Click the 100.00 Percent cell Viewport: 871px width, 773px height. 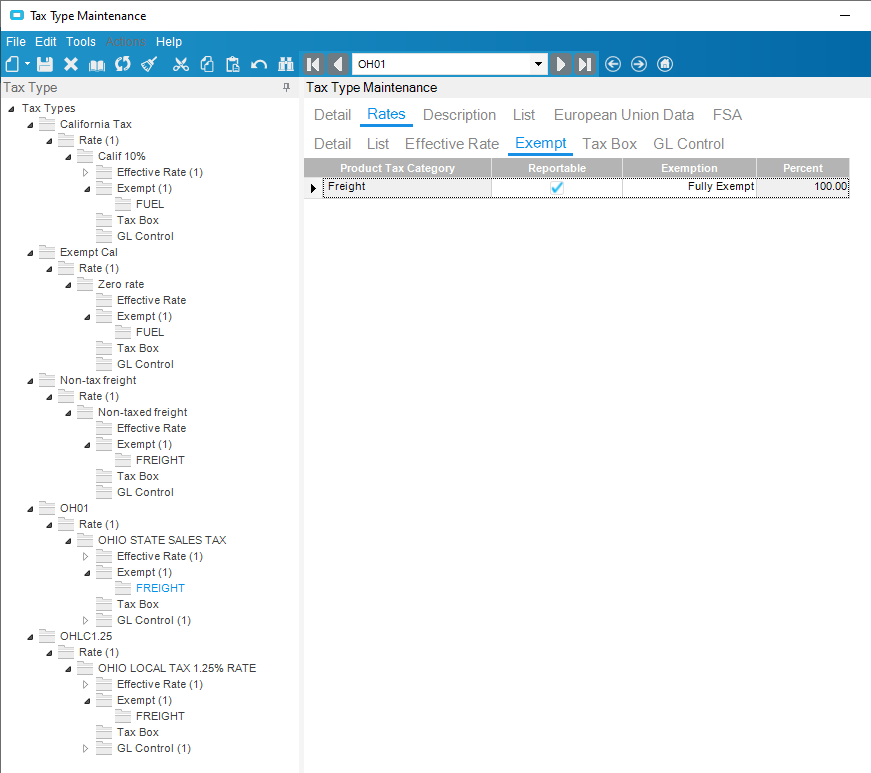803,187
